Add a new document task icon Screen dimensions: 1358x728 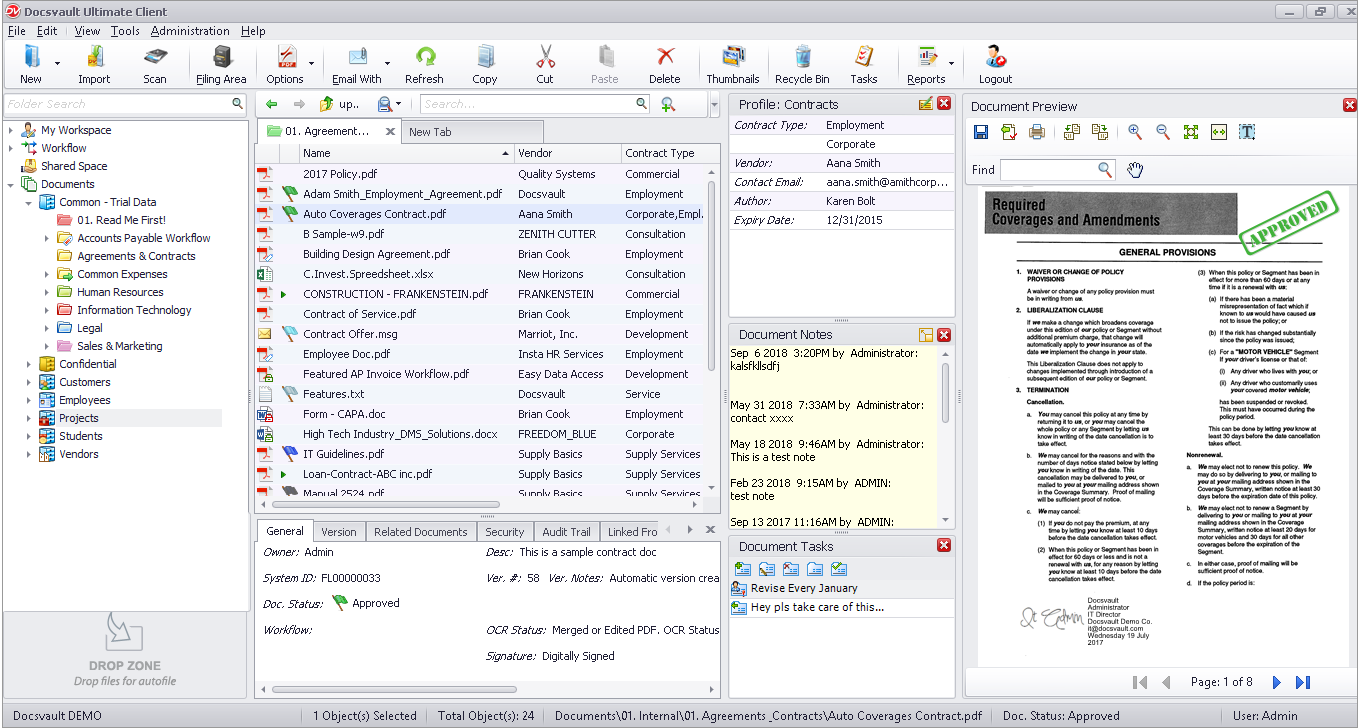coord(742,569)
